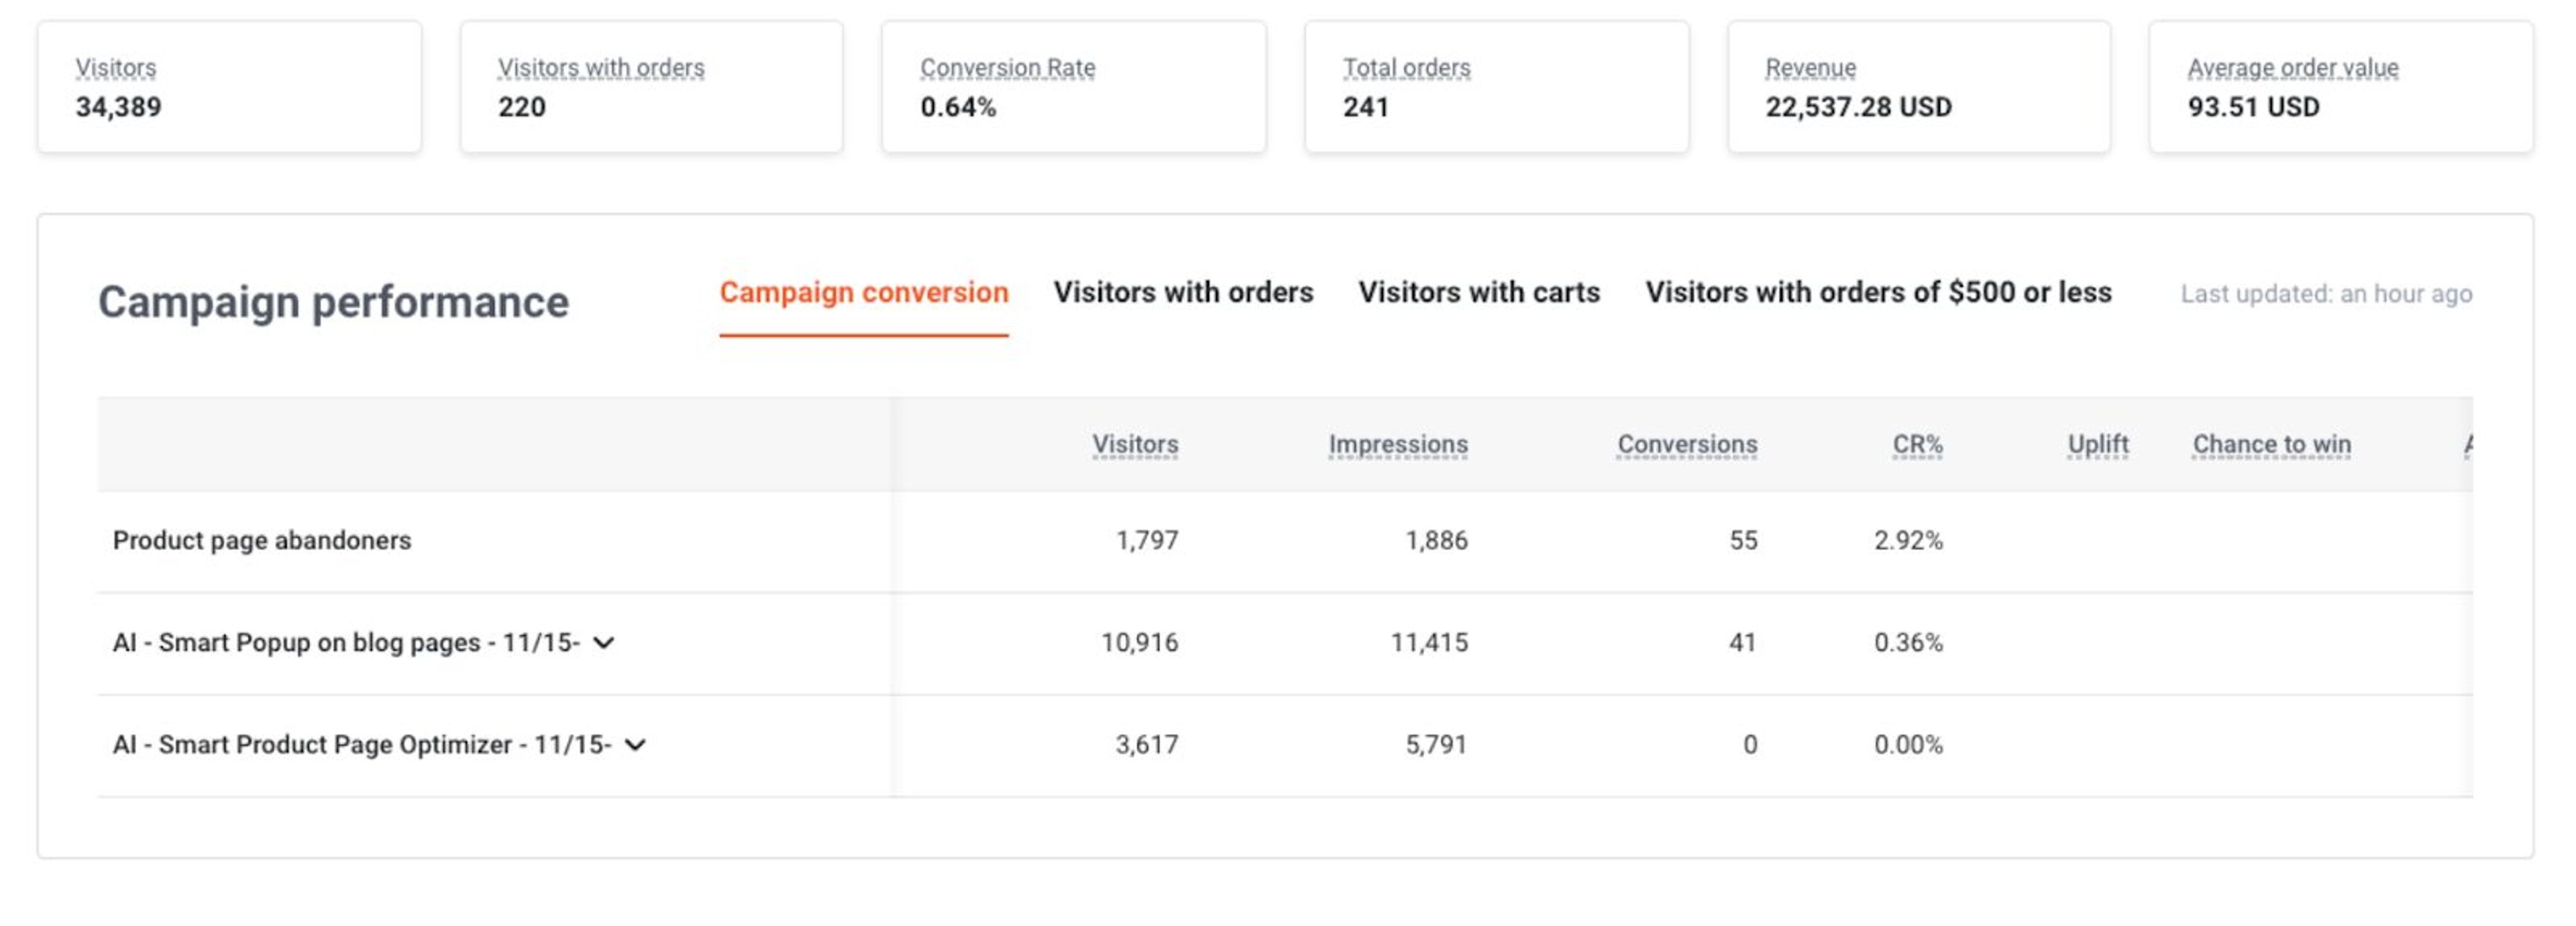The image size is (2576, 926).
Task: Click the Chance to win column header
Action: click(2272, 444)
